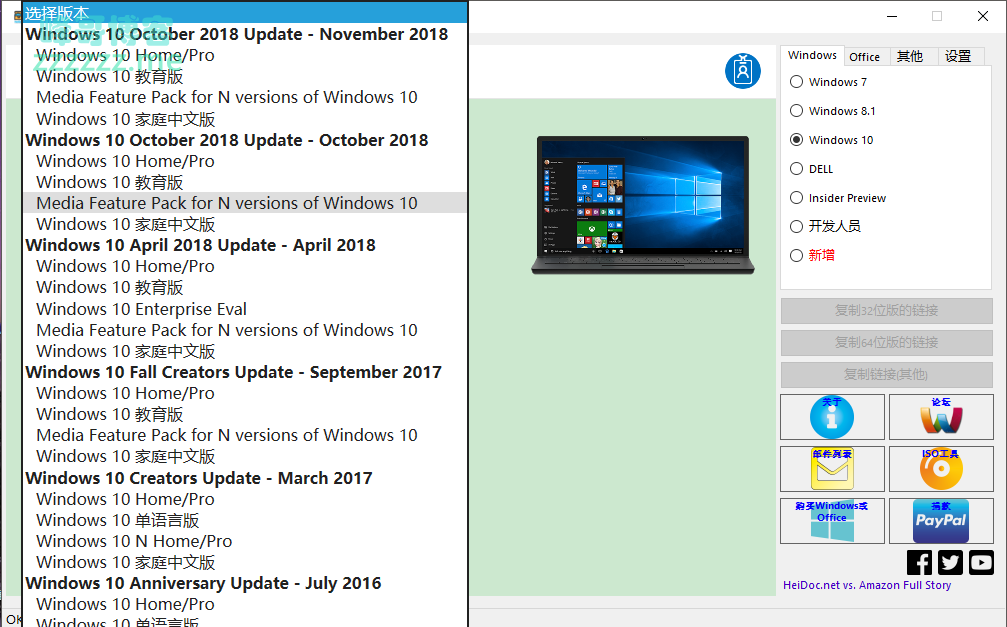Click the Windows 10 laptop image

coord(643,205)
